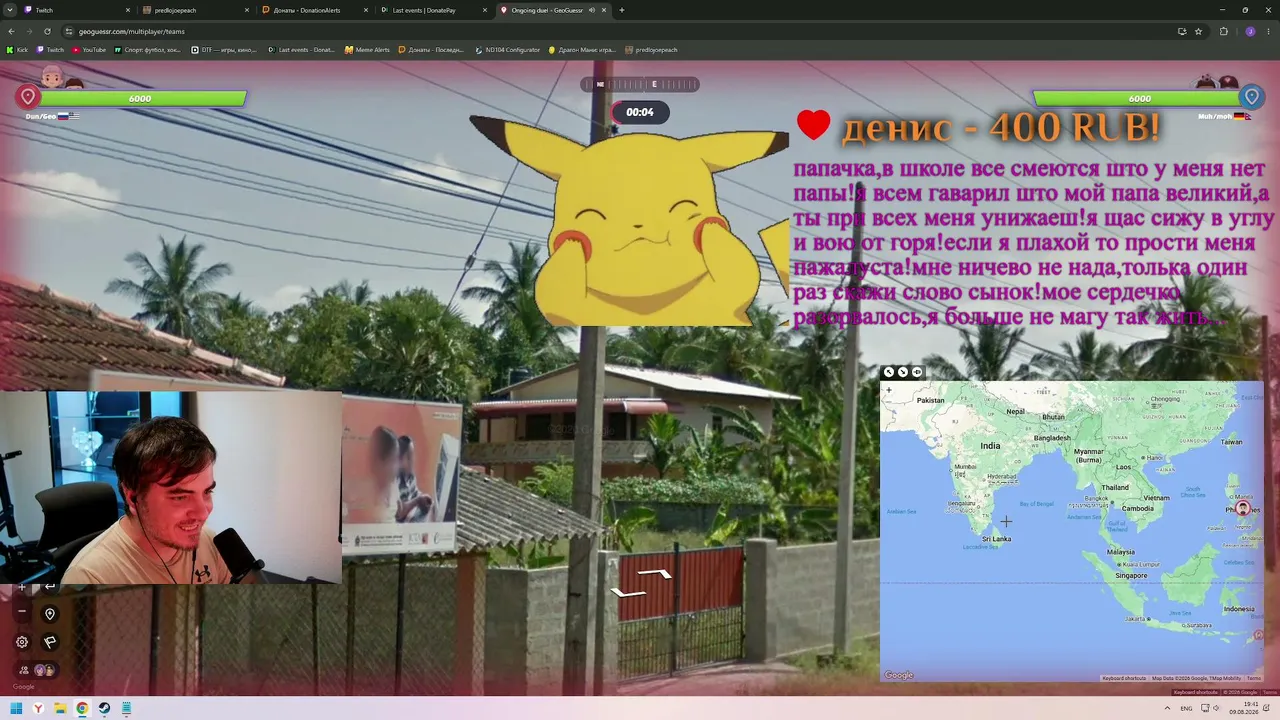This screenshot has height=720, width=1280.
Task: Launch Yandex Browser from taskbar
Action: (38, 708)
